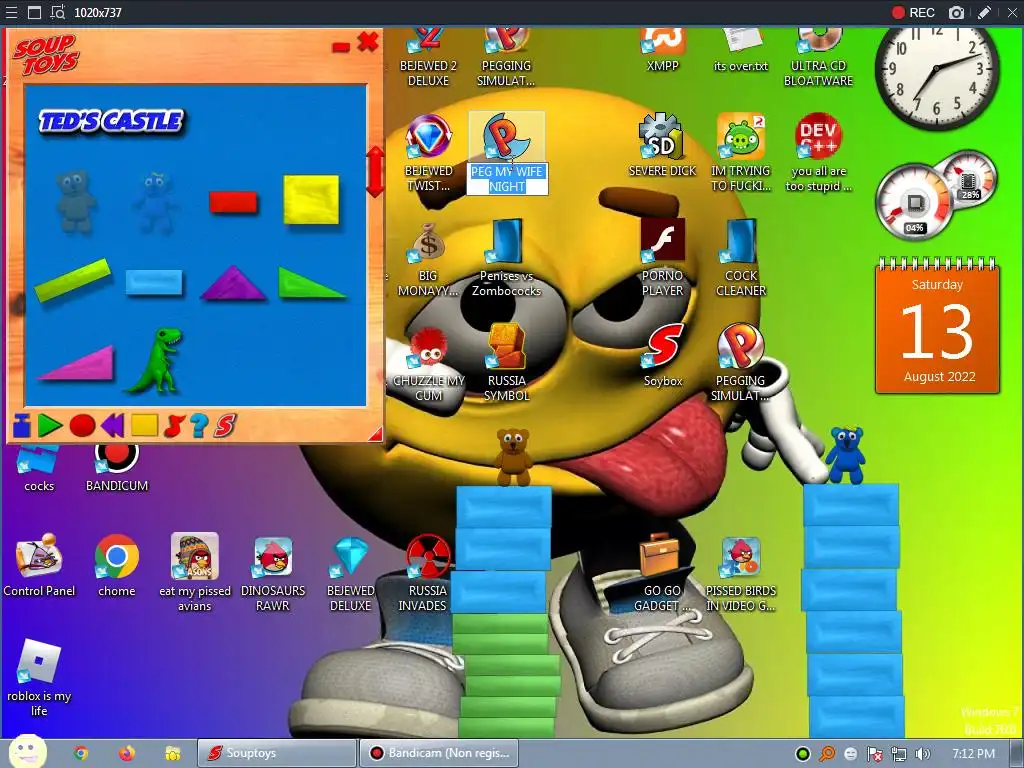Open the 1020x737 recording size selector
Screen dimensions: 1024x768
click(x=98, y=12)
